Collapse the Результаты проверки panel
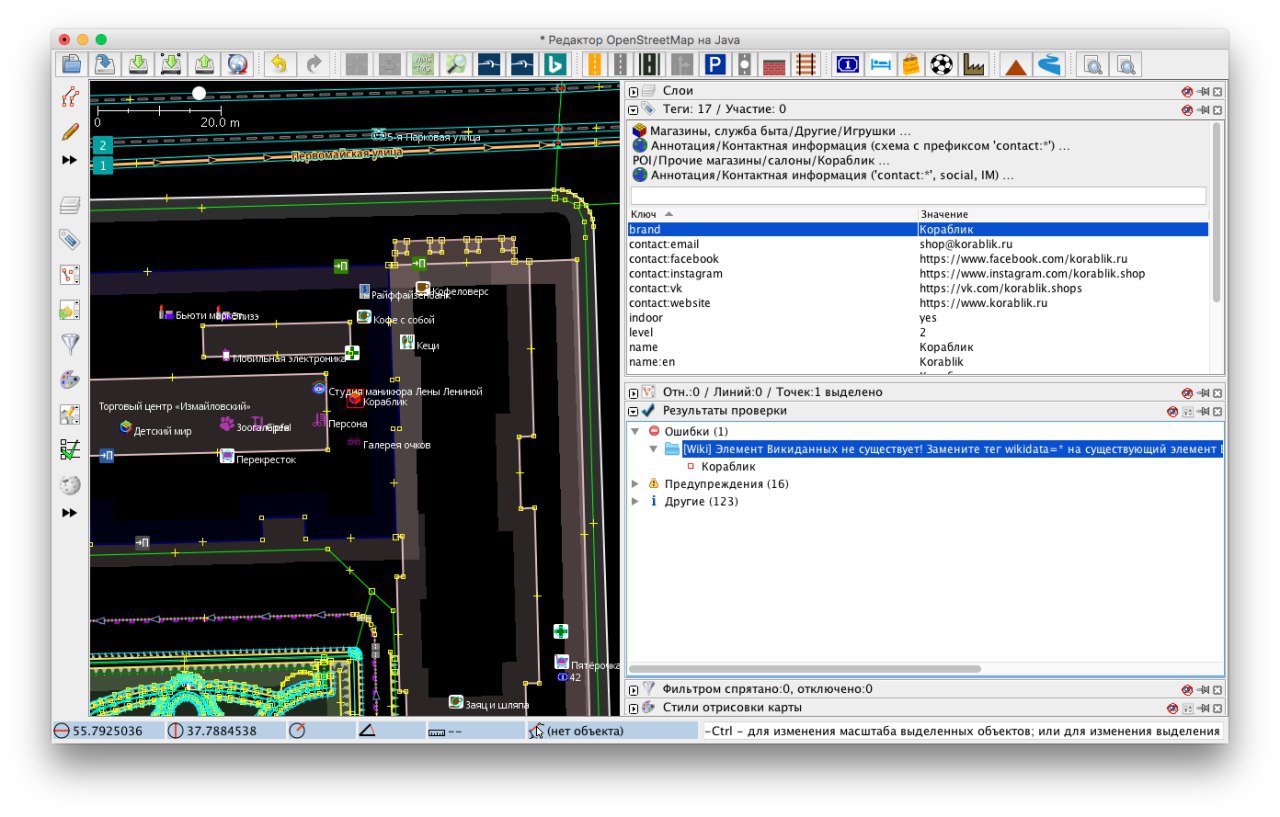This screenshot has width=1280, height=817. click(633, 411)
